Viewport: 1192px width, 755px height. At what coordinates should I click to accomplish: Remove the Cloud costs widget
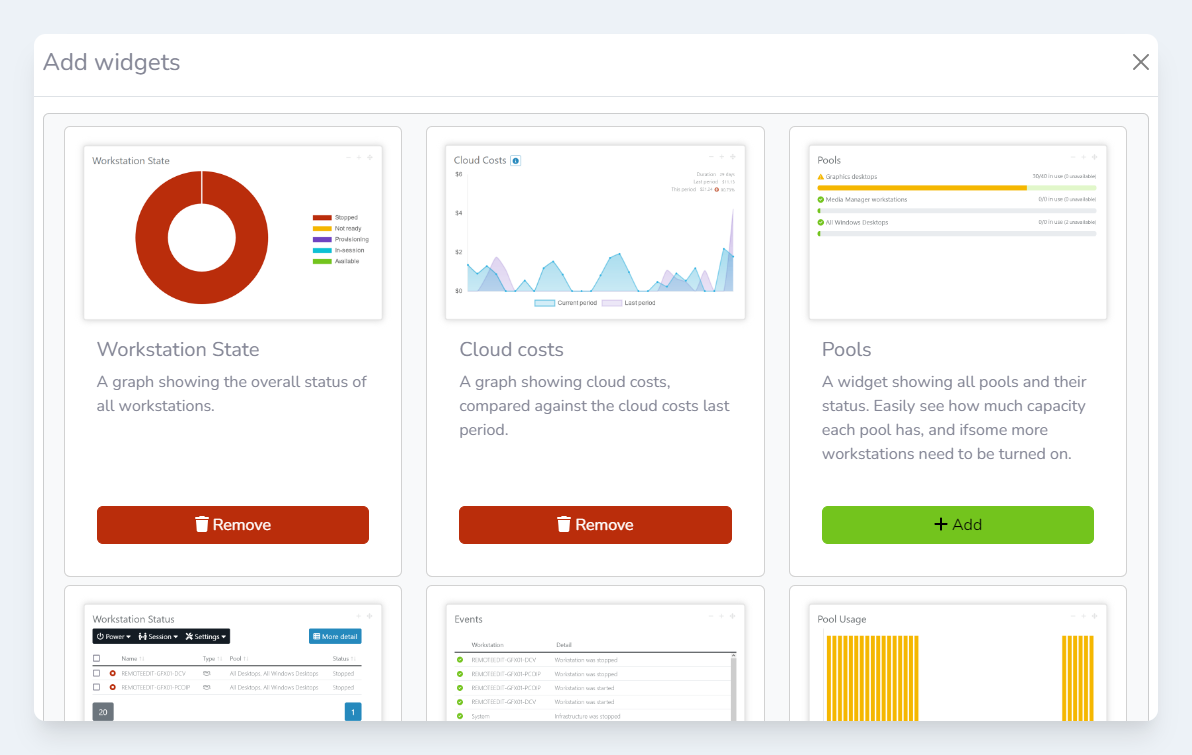(595, 525)
